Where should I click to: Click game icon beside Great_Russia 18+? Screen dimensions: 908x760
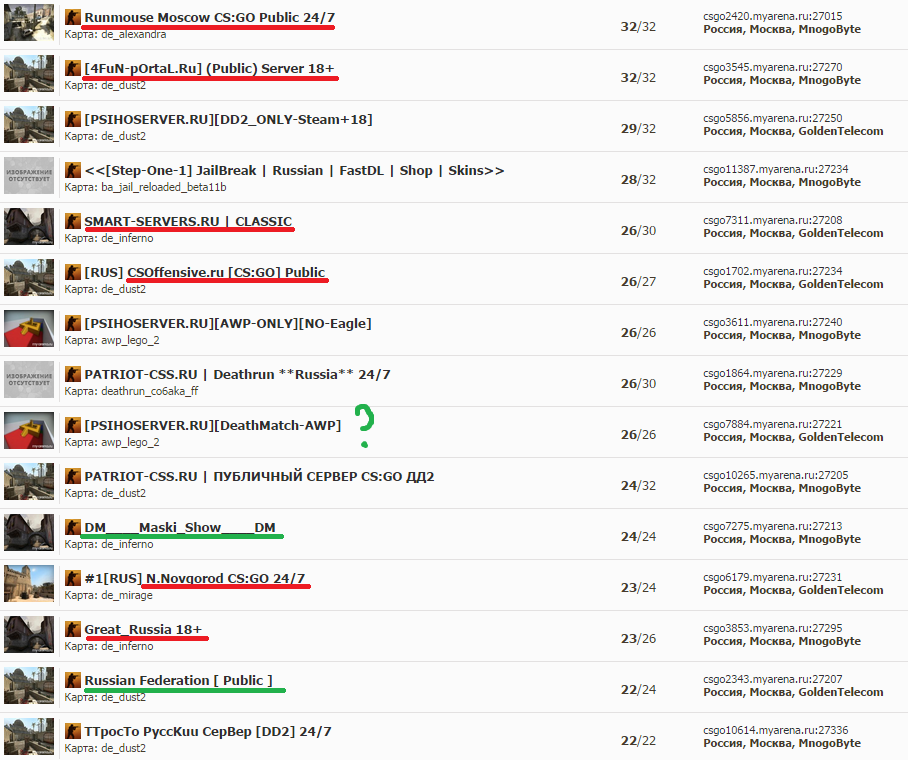(x=73, y=629)
